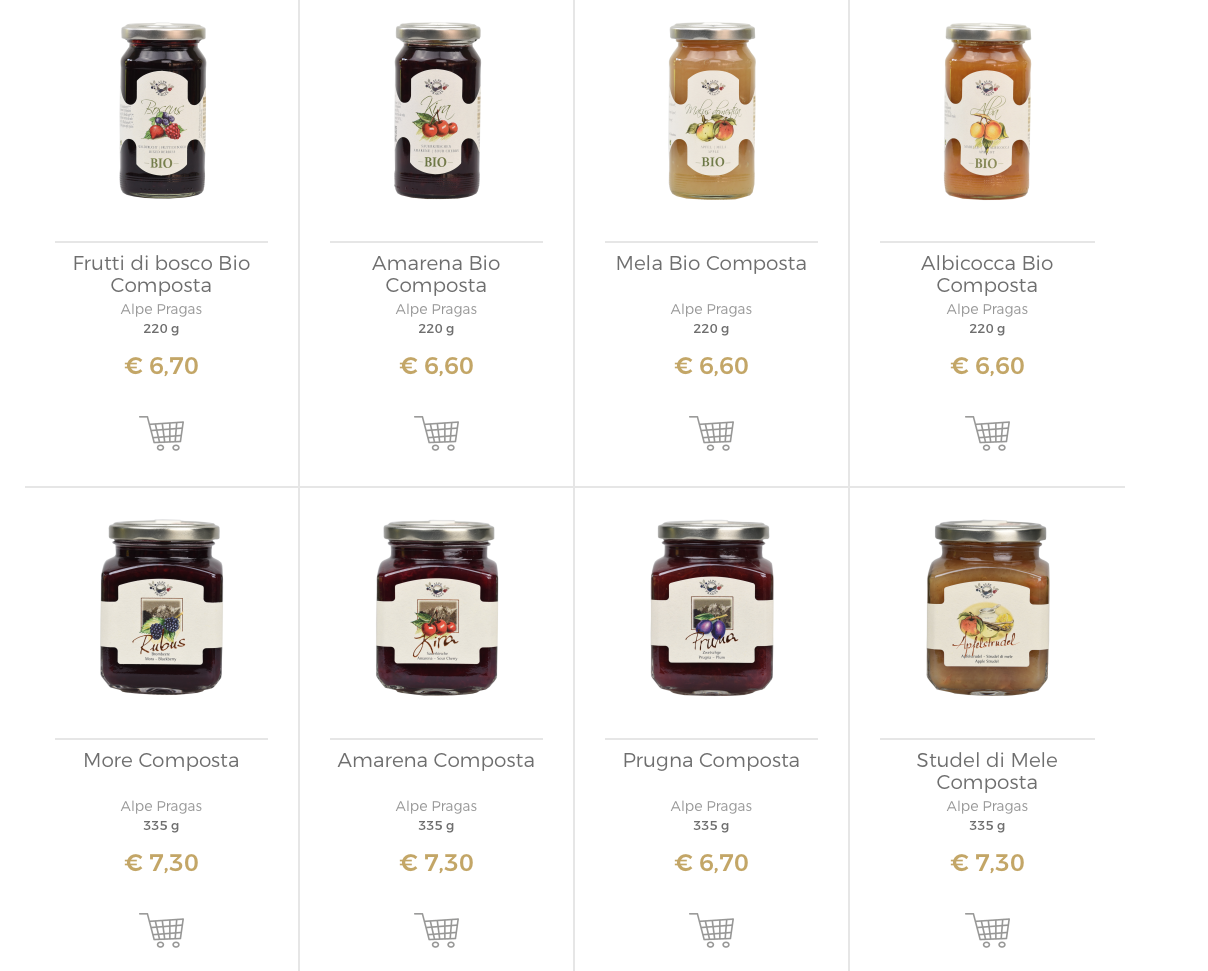Click cart icon for Albicocca Bio Composta
Image resolution: width=1208 pixels, height=971 pixels.
pos(988,433)
